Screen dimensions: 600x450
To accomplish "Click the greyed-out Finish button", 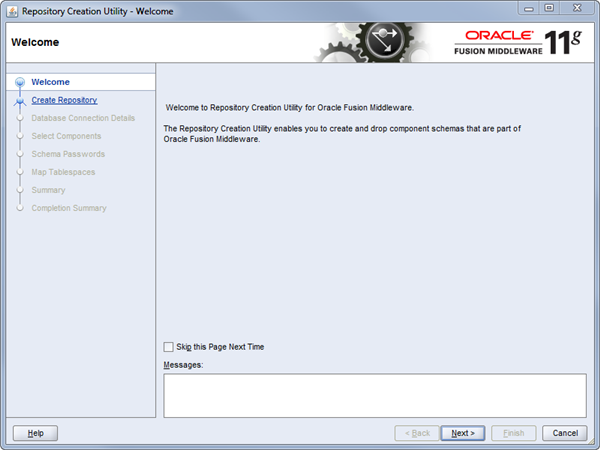I will [514, 433].
